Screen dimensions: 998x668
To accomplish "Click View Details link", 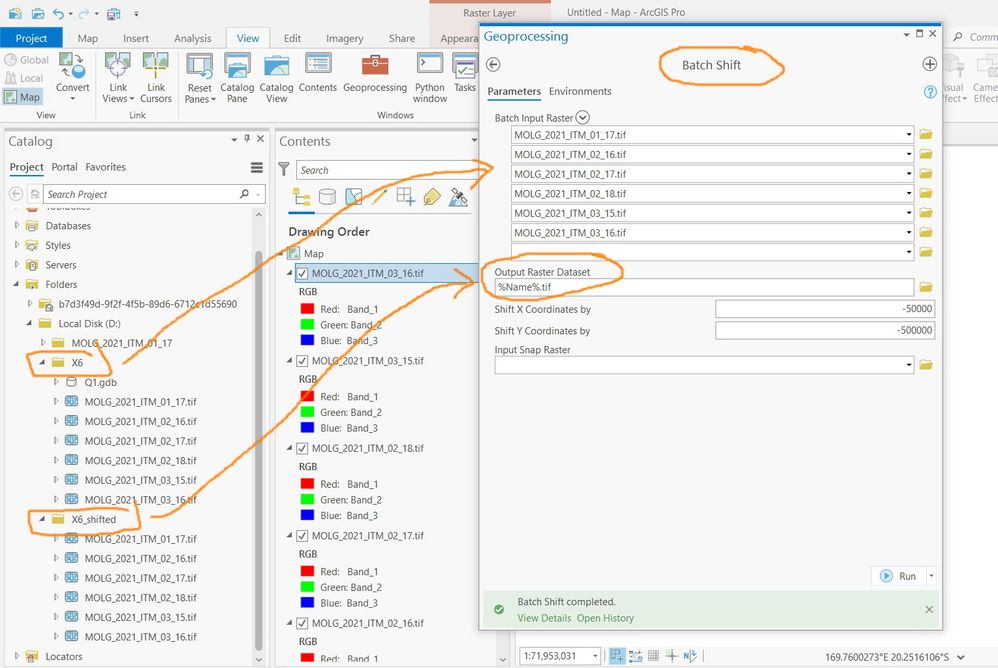I will [x=544, y=618].
